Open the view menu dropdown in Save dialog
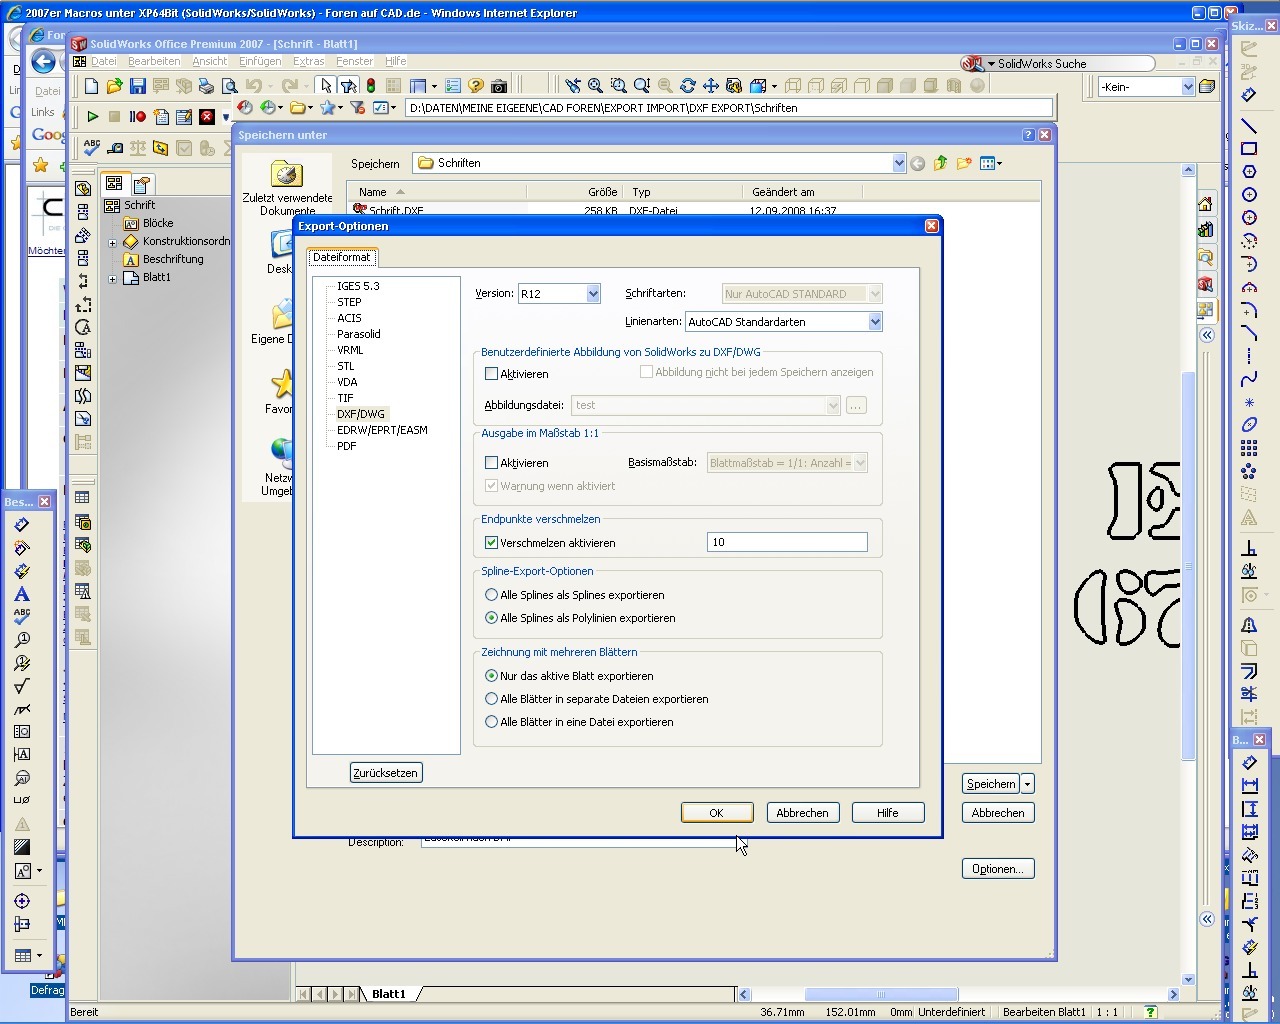Viewport: 1280px width, 1024px height. pos(991,163)
